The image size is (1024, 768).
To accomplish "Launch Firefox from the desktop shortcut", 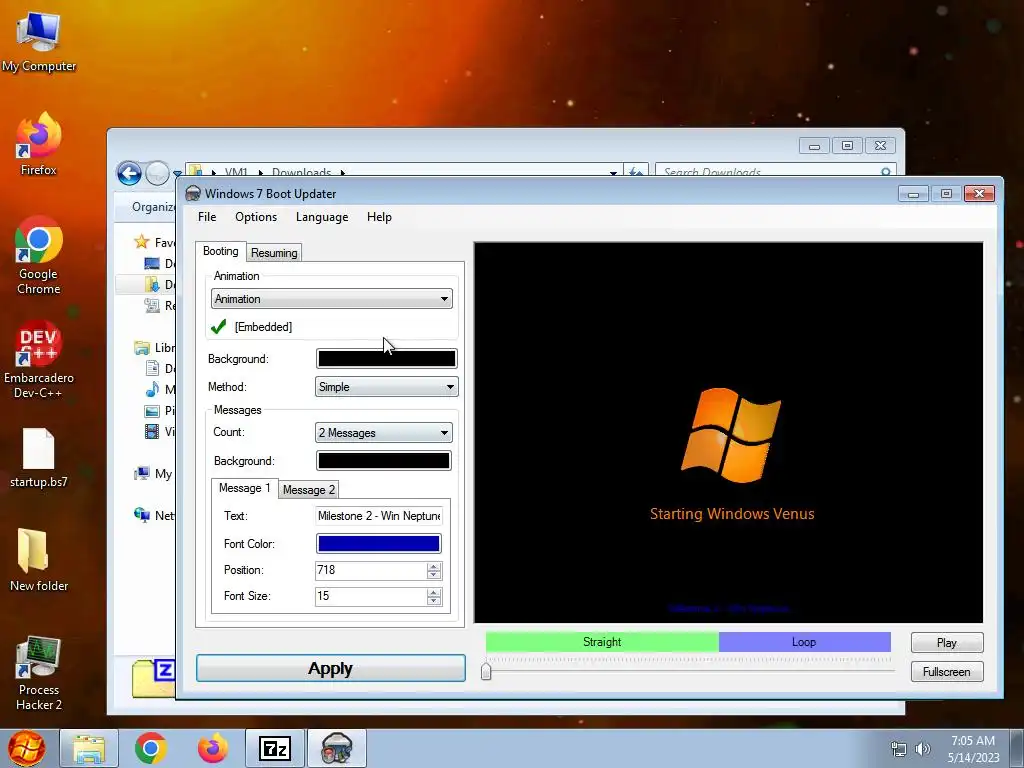I will 39,145.
